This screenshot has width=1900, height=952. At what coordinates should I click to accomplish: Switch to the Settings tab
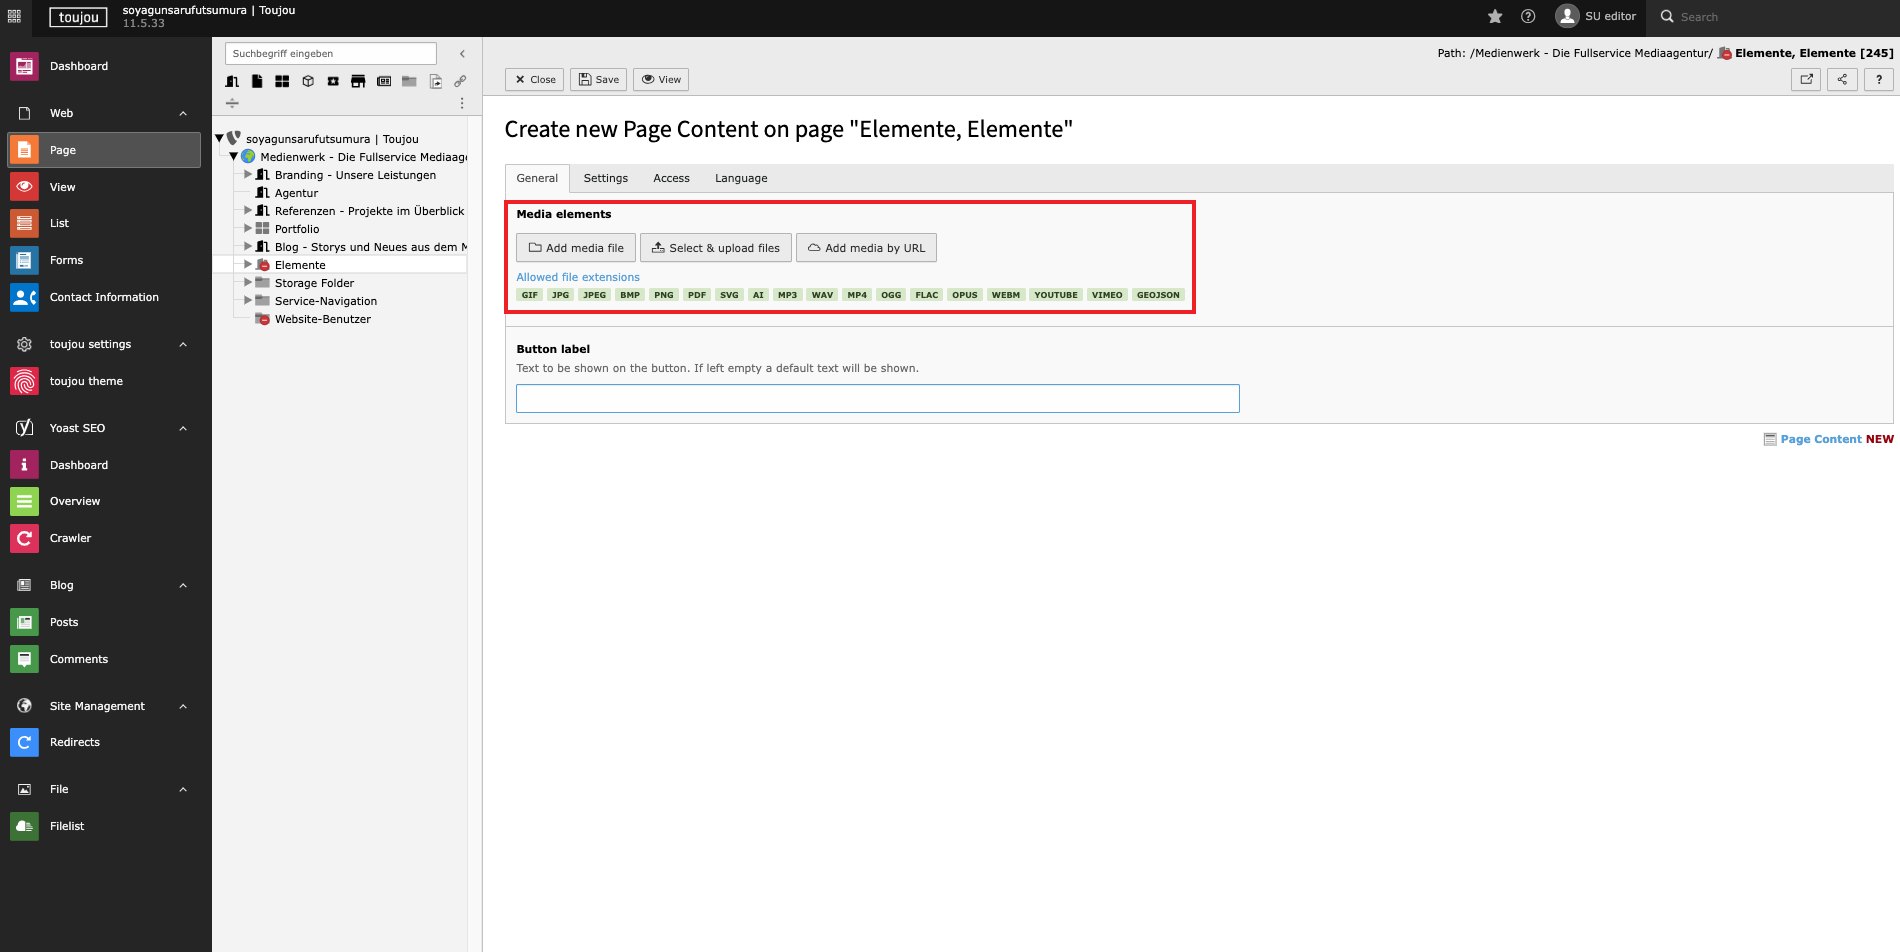coord(605,178)
